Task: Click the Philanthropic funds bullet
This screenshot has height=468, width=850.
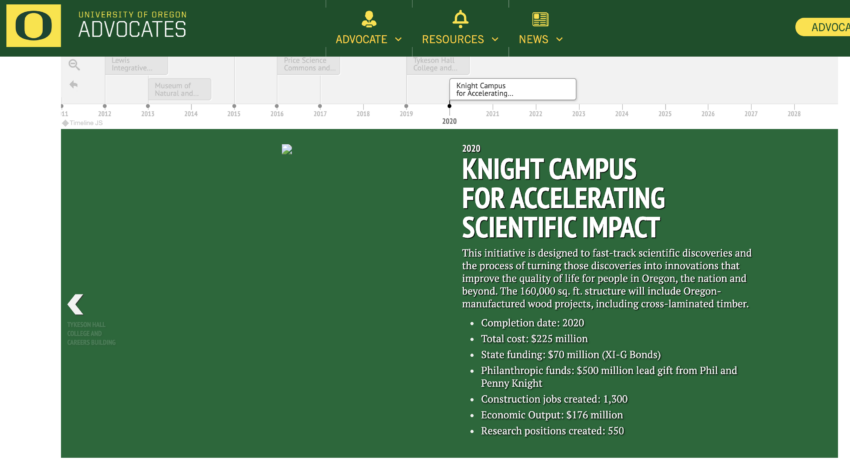Action: click(x=609, y=376)
